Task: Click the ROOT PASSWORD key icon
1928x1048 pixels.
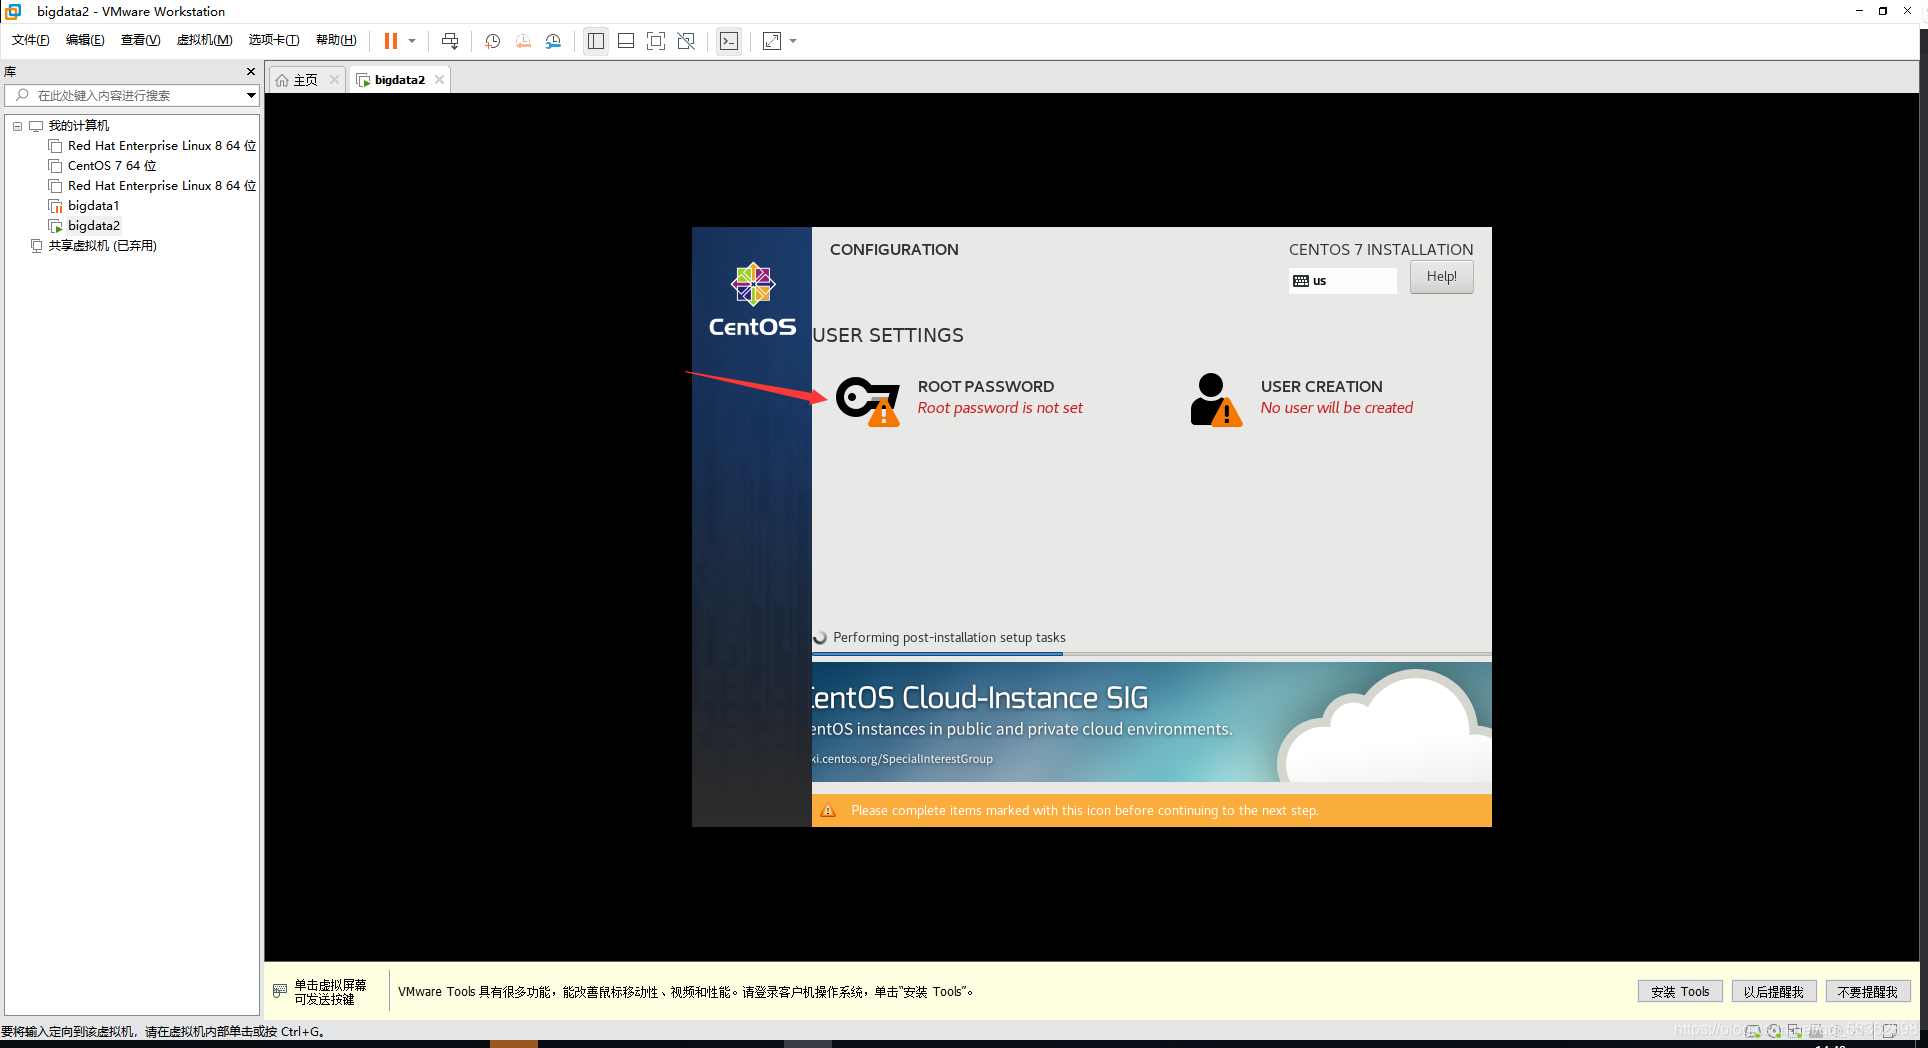Action: [x=868, y=401]
